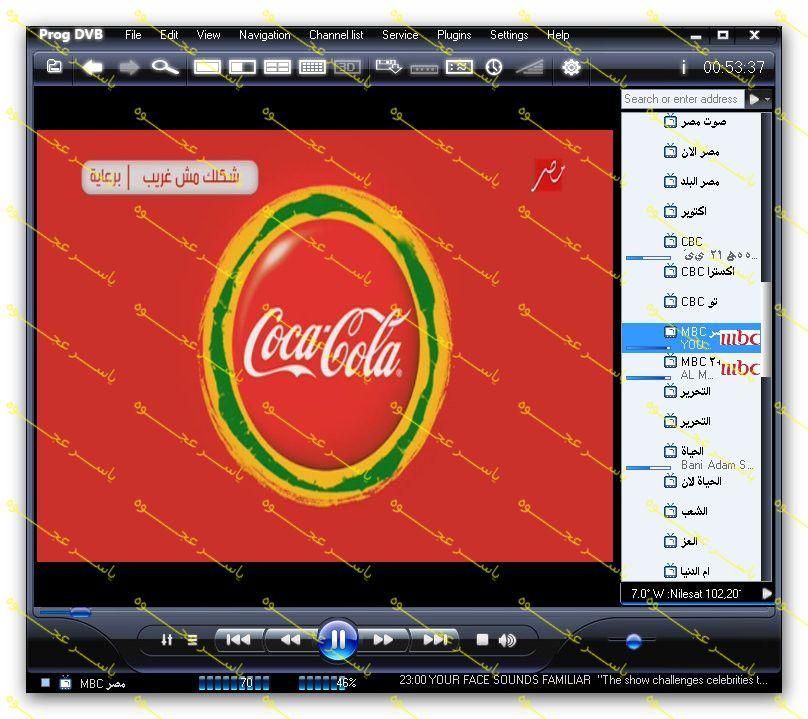
Task: Open search with the magnifier icon
Action: click(165, 67)
